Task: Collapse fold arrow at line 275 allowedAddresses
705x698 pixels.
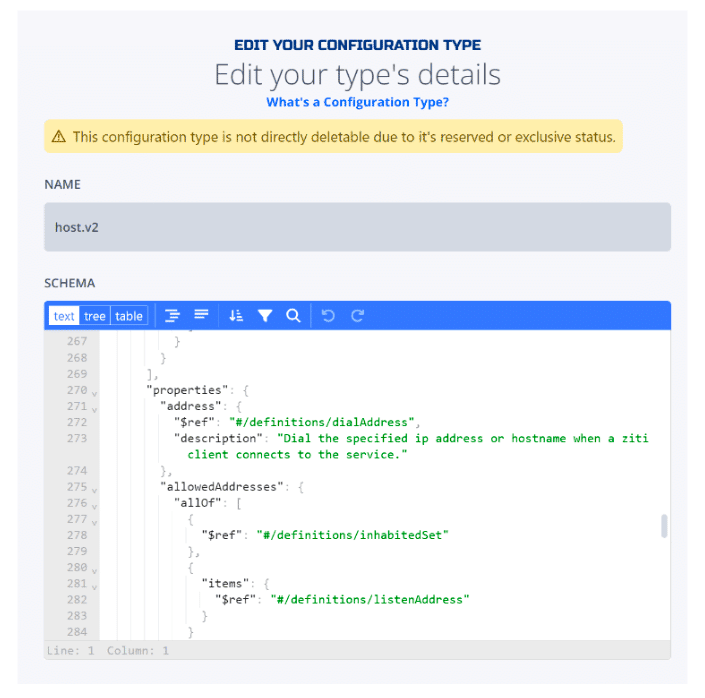Action: click(x=94, y=491)
